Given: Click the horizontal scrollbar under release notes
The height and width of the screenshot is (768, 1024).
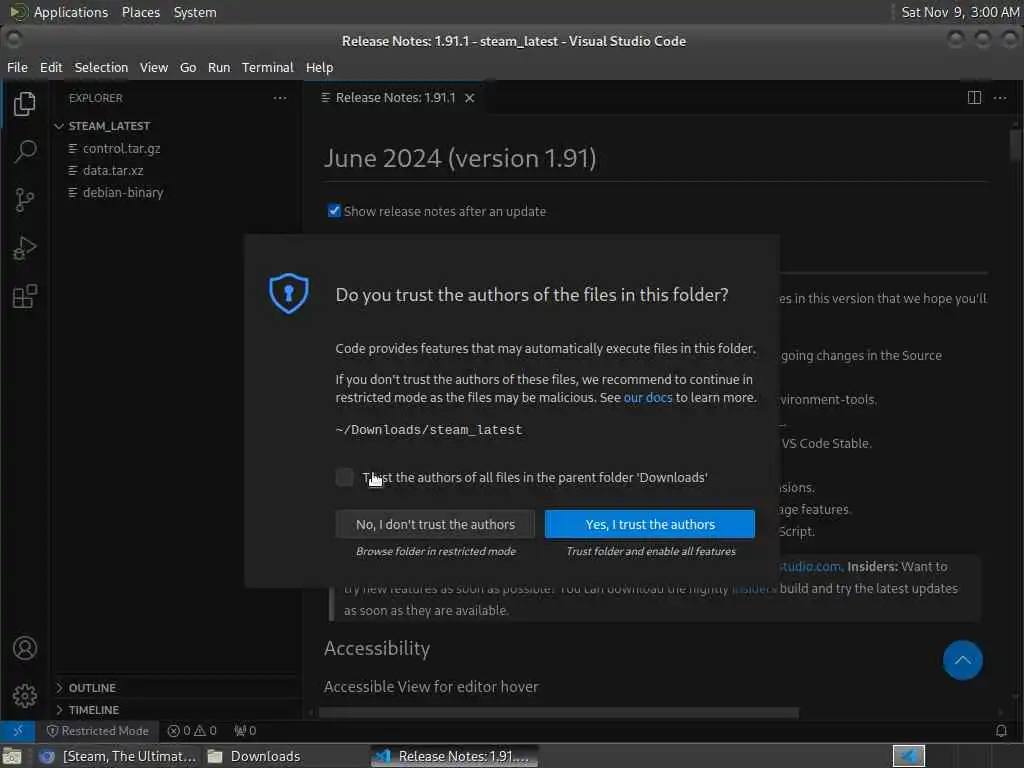Looking at the screenshot, I should tap(558, 712).
